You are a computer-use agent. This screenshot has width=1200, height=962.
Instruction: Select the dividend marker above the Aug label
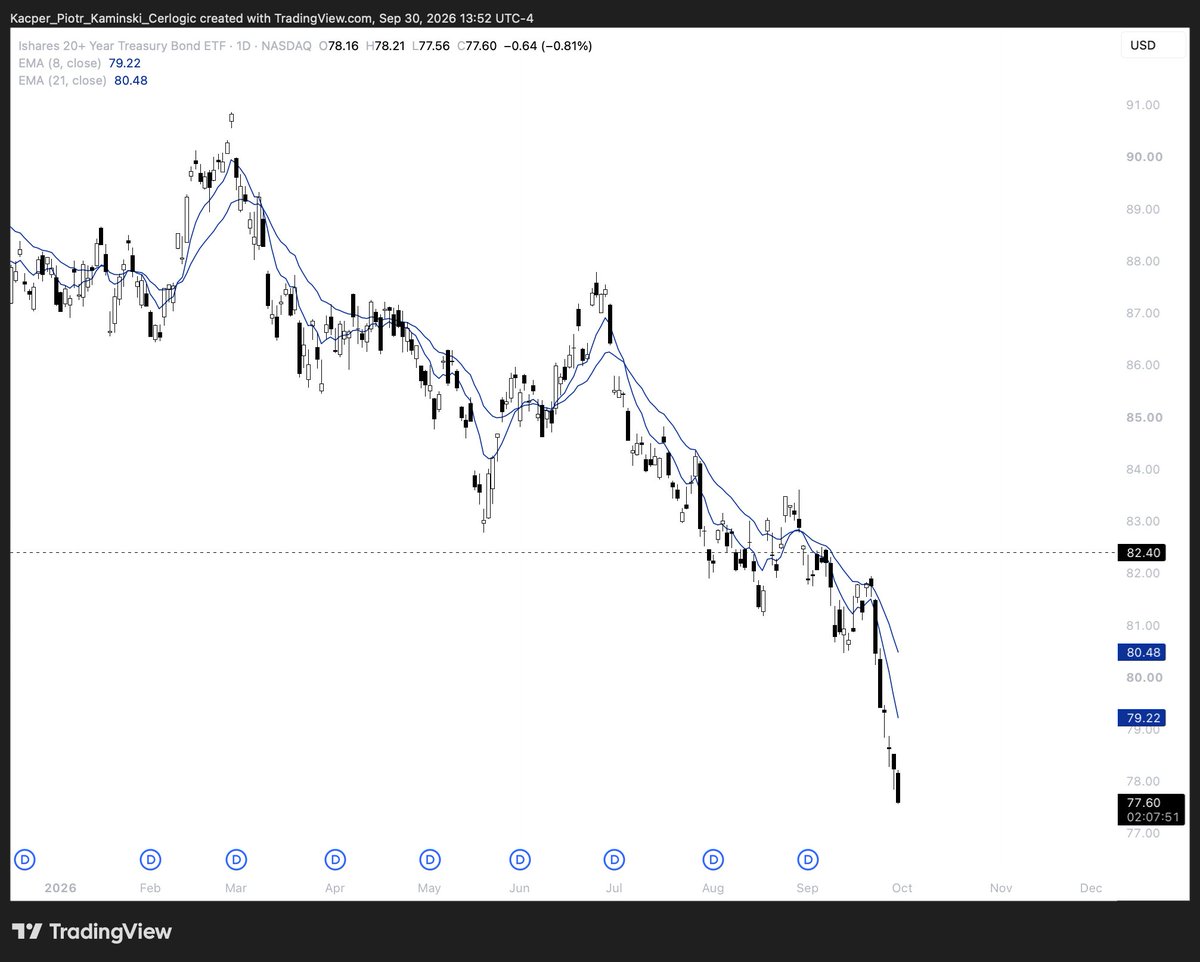coord(713,859)
